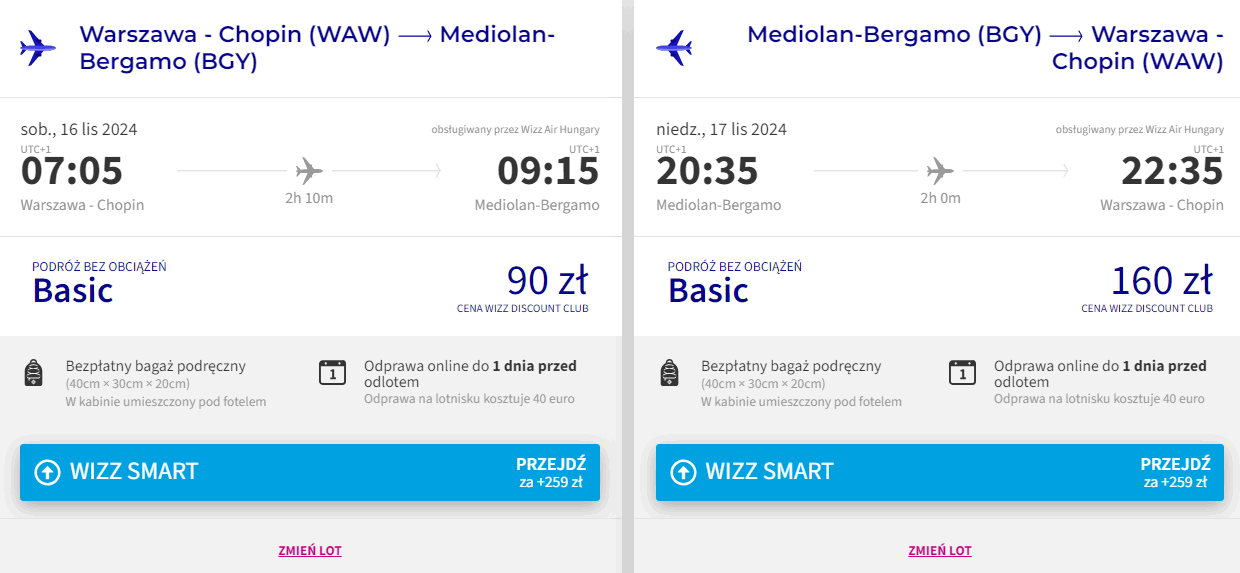The height and width of the screenshot is (573, 1240).
Task: Click the calendar icon in the return flight card
Action: [x=962, y=373]
